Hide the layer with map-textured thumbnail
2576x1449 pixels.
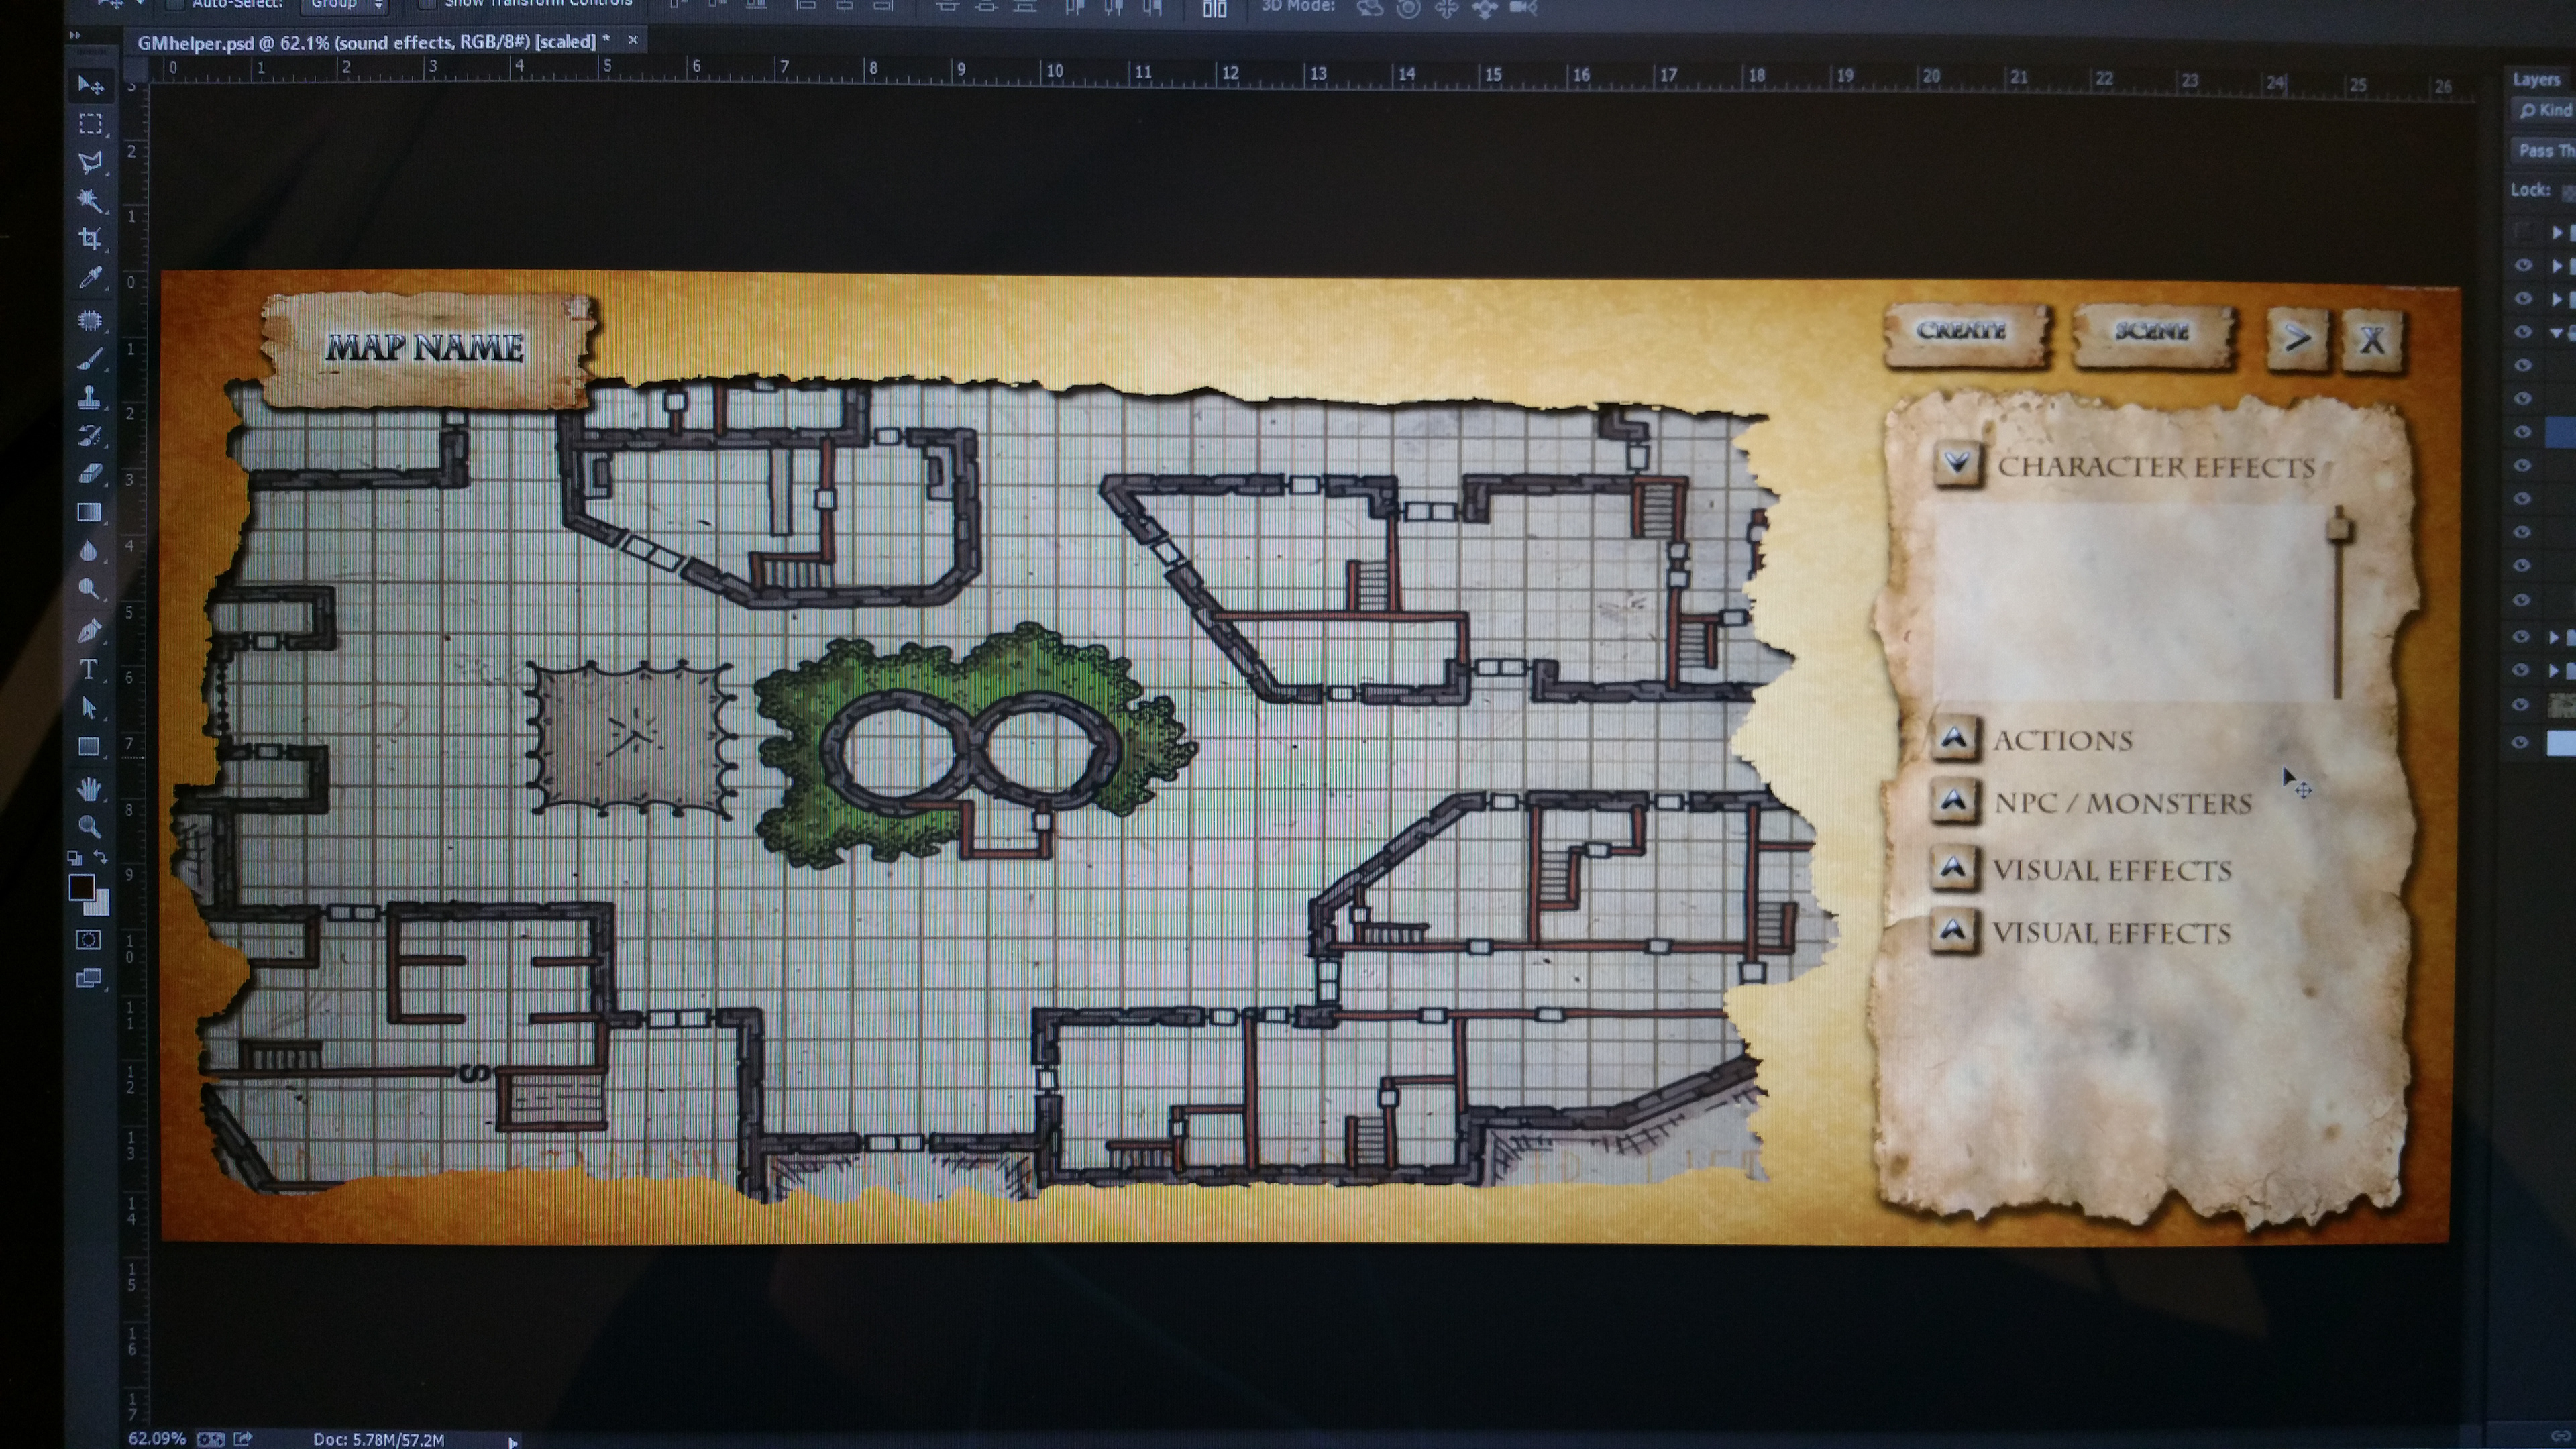2521,705
